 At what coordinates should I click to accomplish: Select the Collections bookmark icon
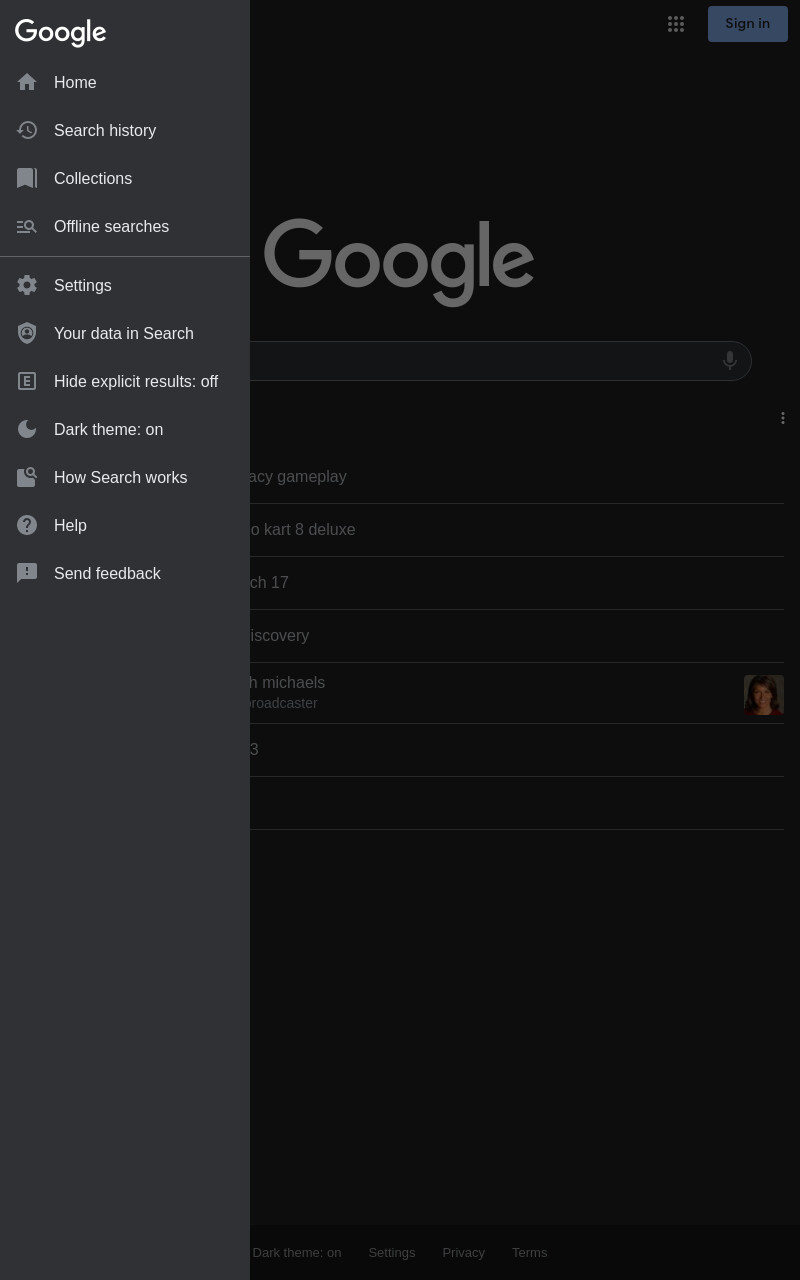coord(27,178)
